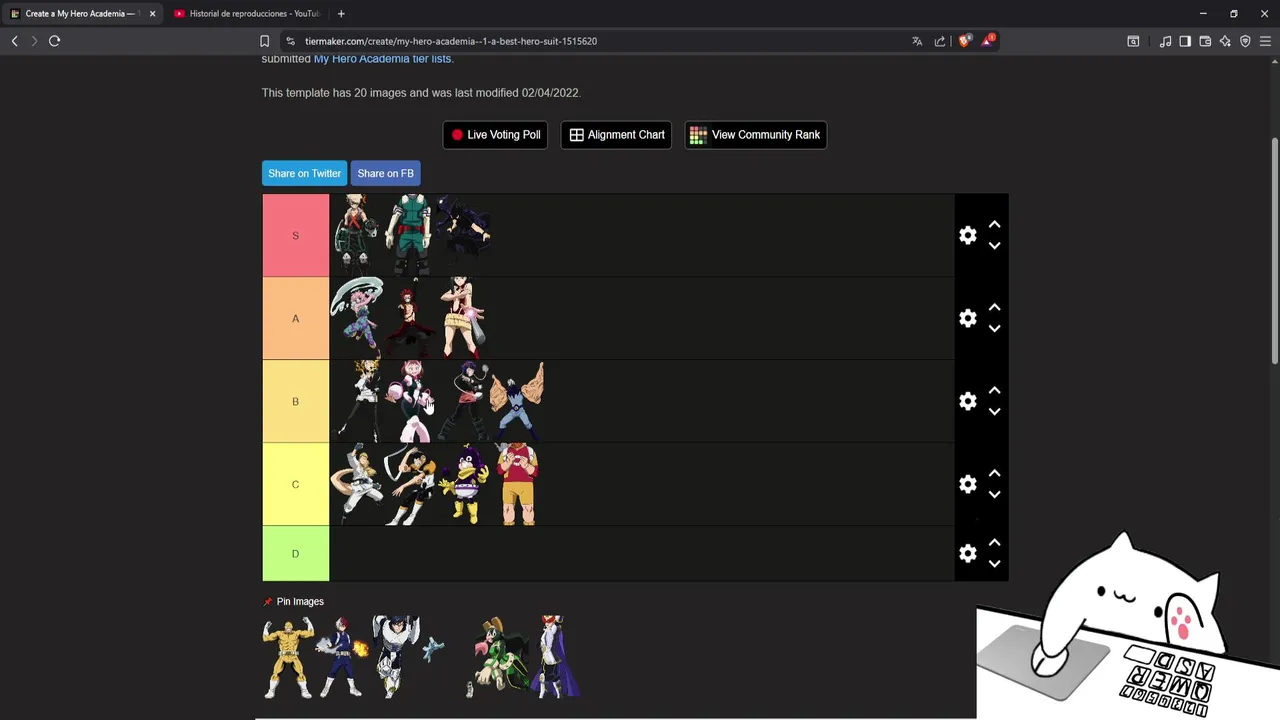1280x720 pixels.
Task: Open settings gear for C tier row
Action: [967, 484]
